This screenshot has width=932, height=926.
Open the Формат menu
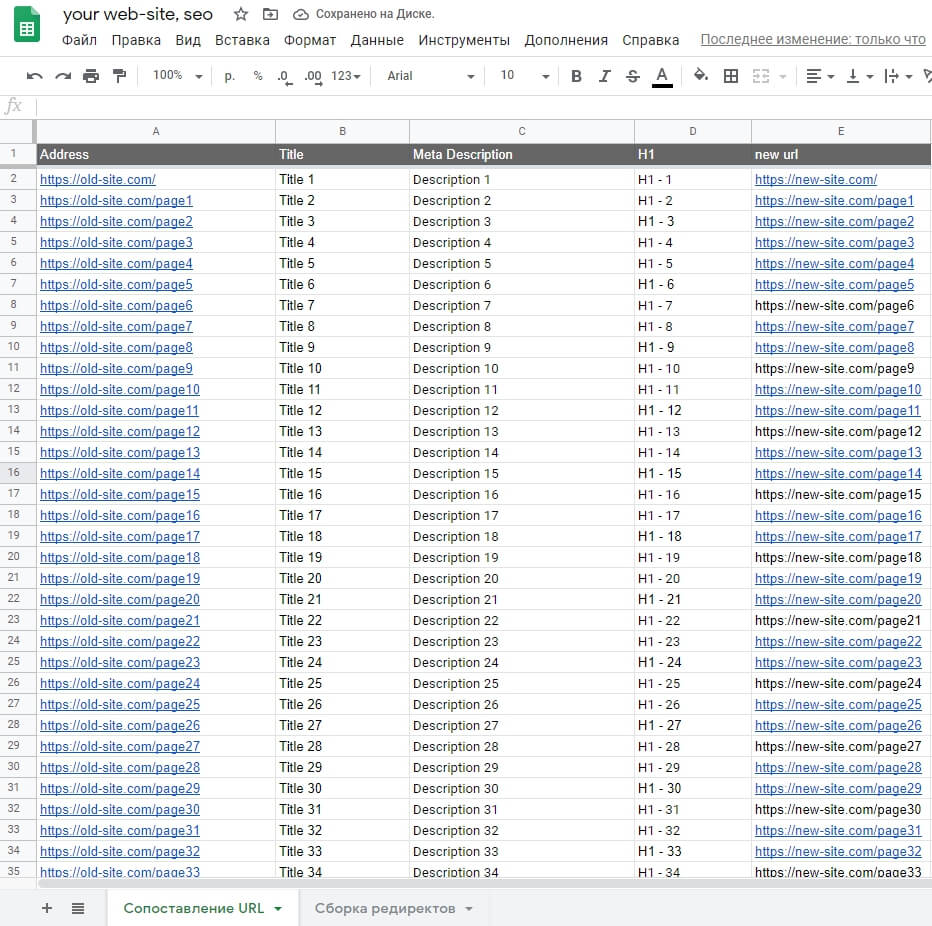coord(310,40)
